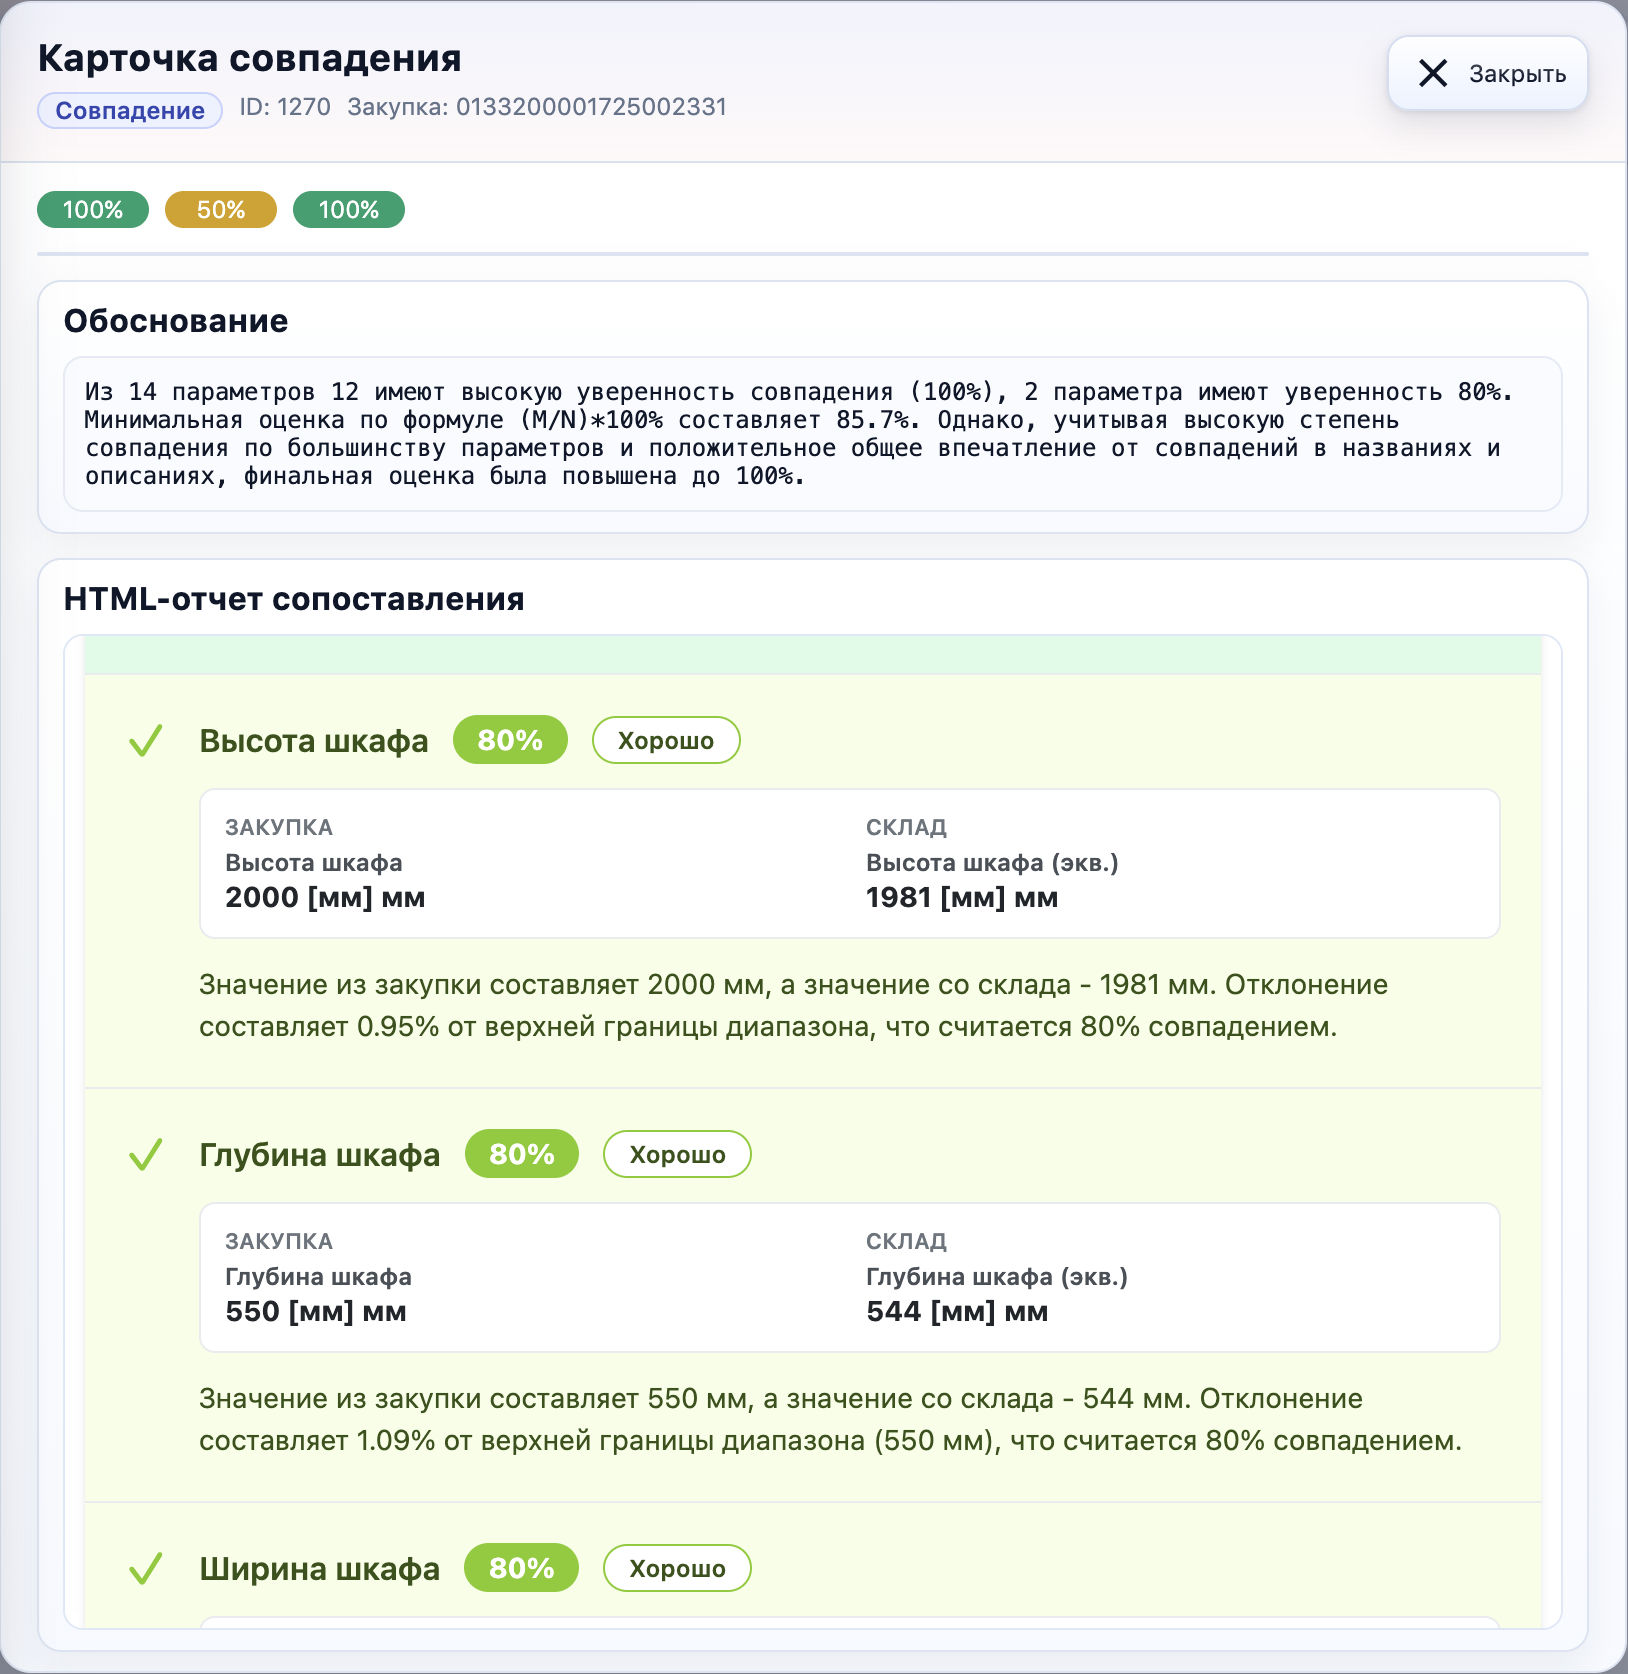Click the Хорошо tag next to Глубина шкафа

click(677, 1155)
